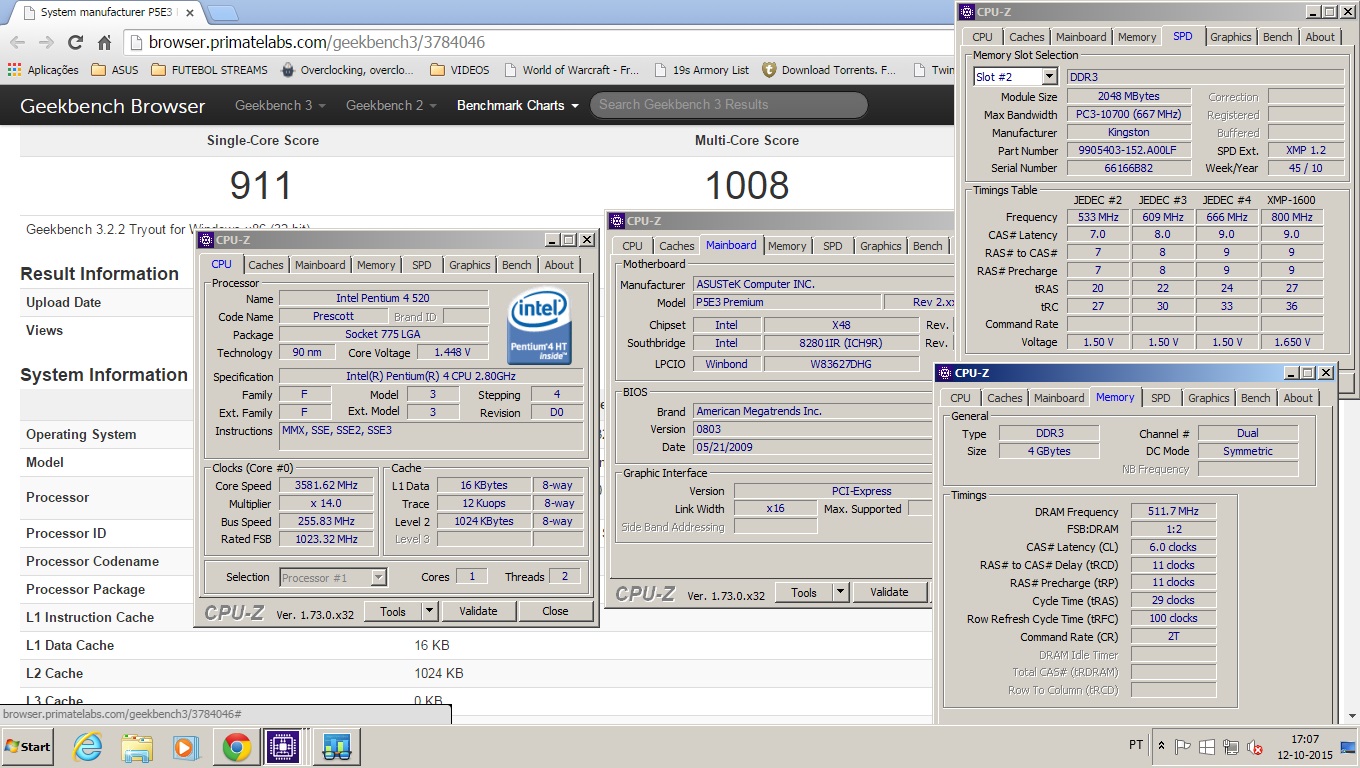Open the FUTEBOL STREAMS bookmark folder
Screen dimensions: 1360x768
coord(209,70)
